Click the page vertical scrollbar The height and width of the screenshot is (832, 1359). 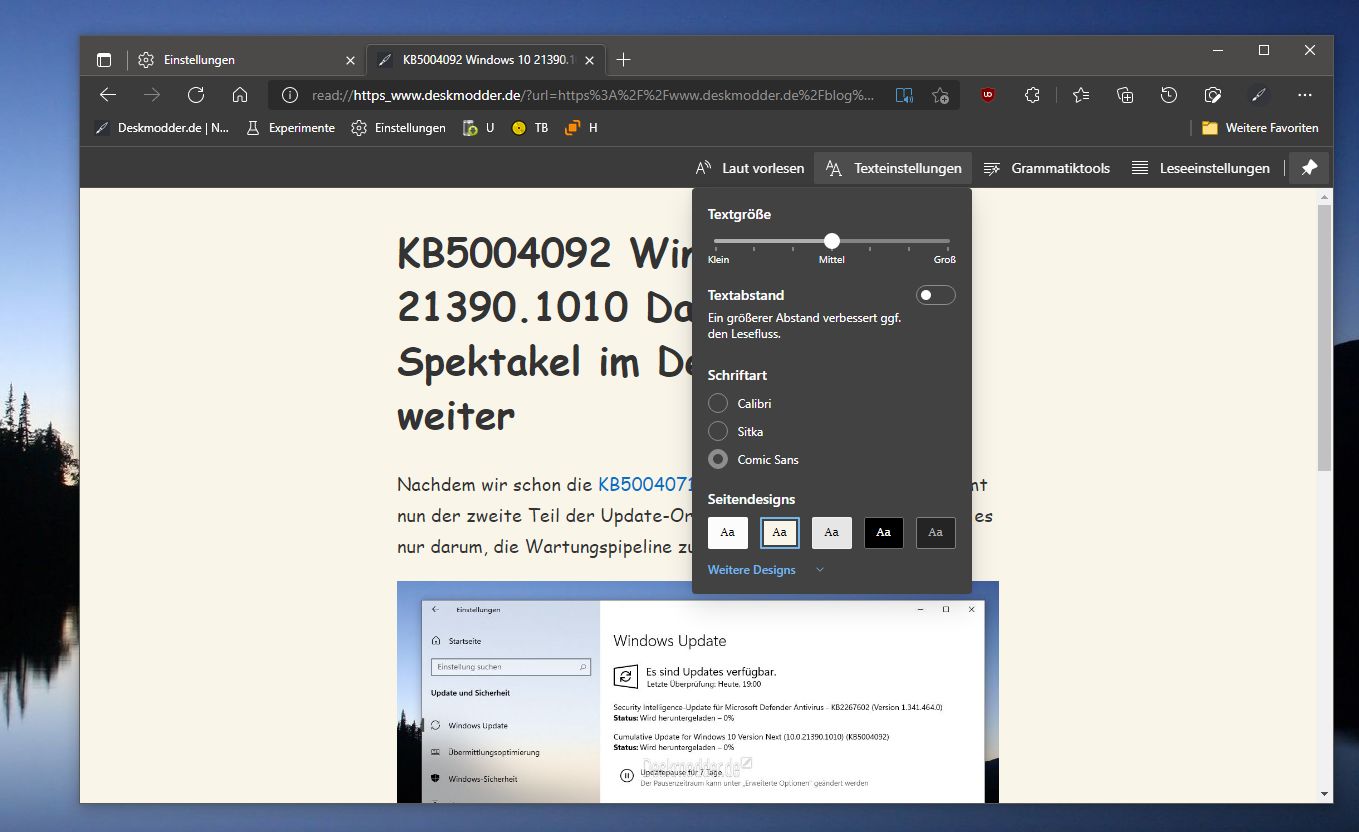point(1324,338)
